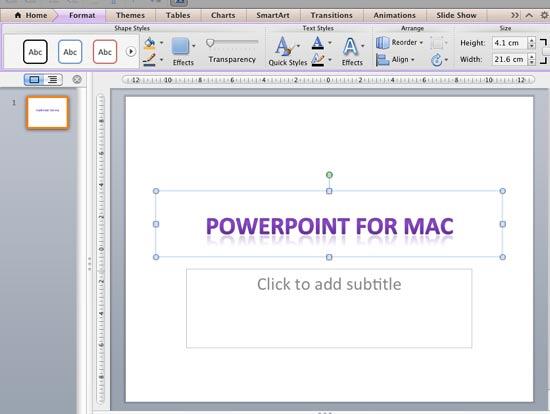Screen dimensions: 550x414
Task: Click the Quick Styles text icon
Action: click(284, 46)
